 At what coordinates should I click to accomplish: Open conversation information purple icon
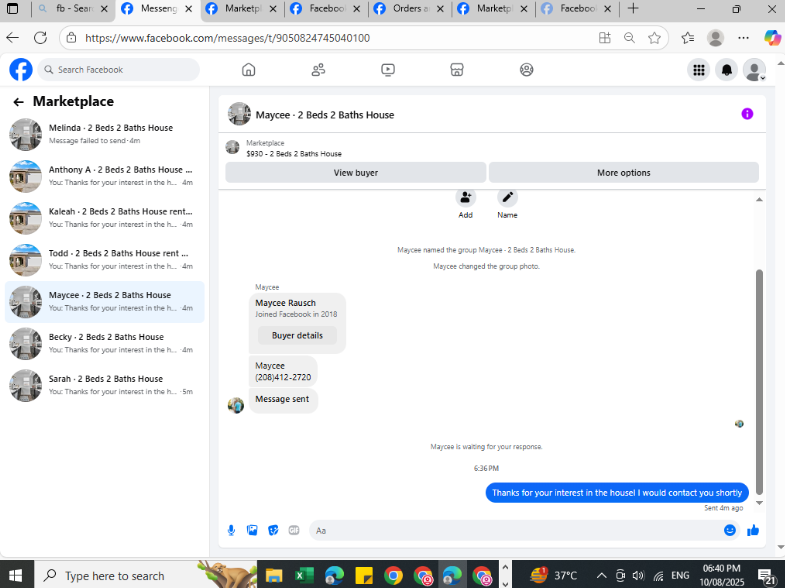click(x=747, y=114)
